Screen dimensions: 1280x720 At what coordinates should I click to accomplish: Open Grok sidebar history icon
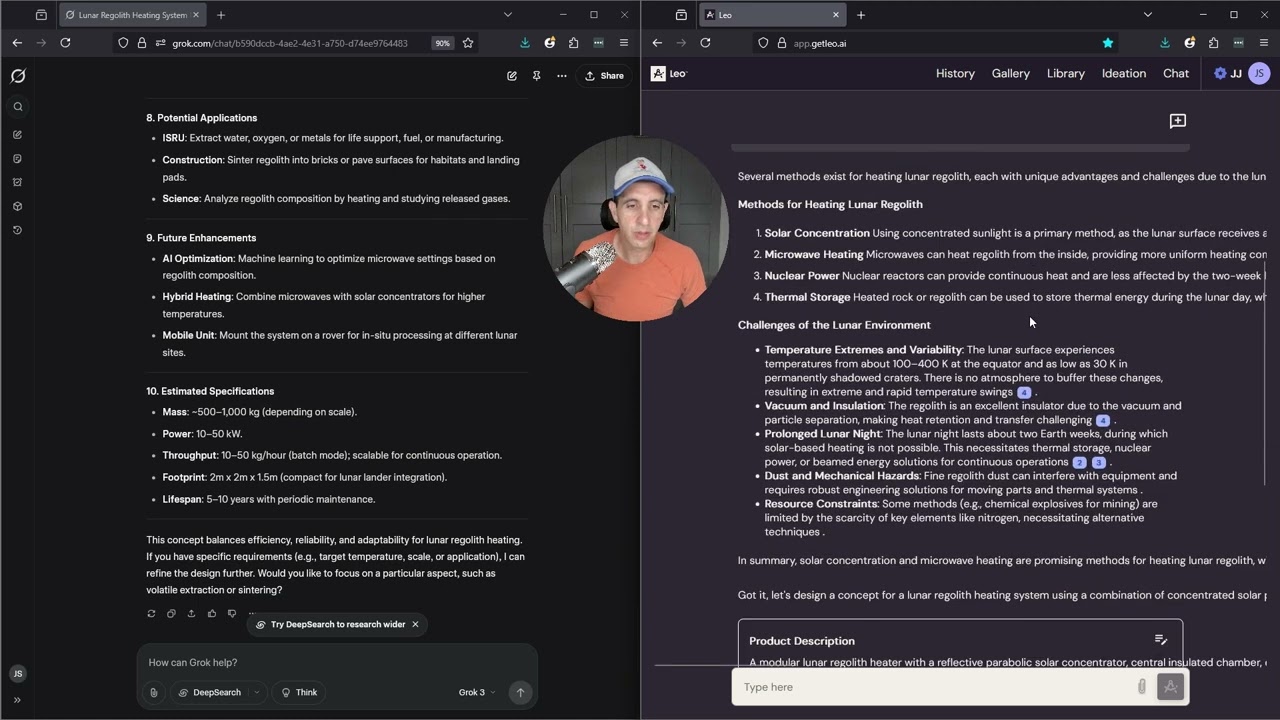pos(17,230)
